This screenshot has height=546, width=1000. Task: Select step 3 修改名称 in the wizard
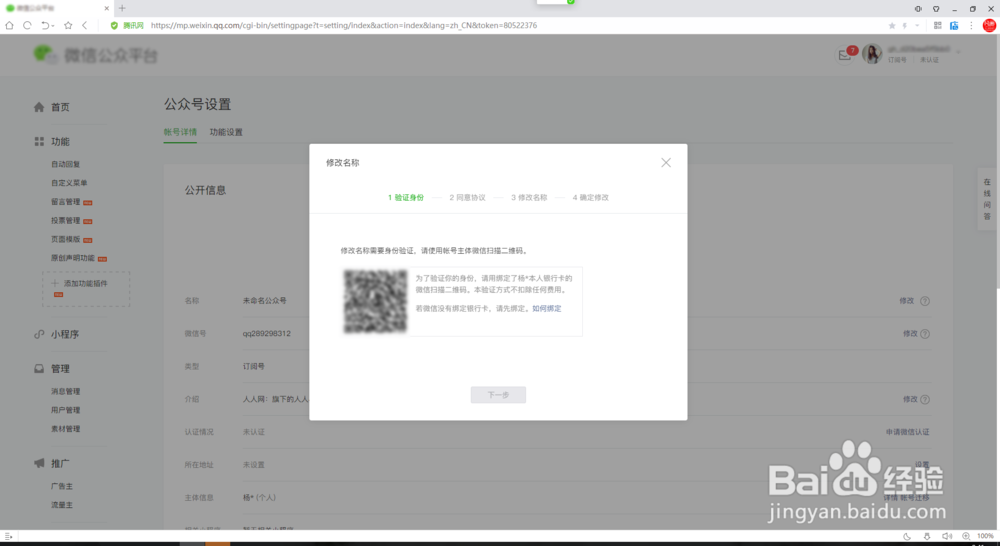click(529, 198)
